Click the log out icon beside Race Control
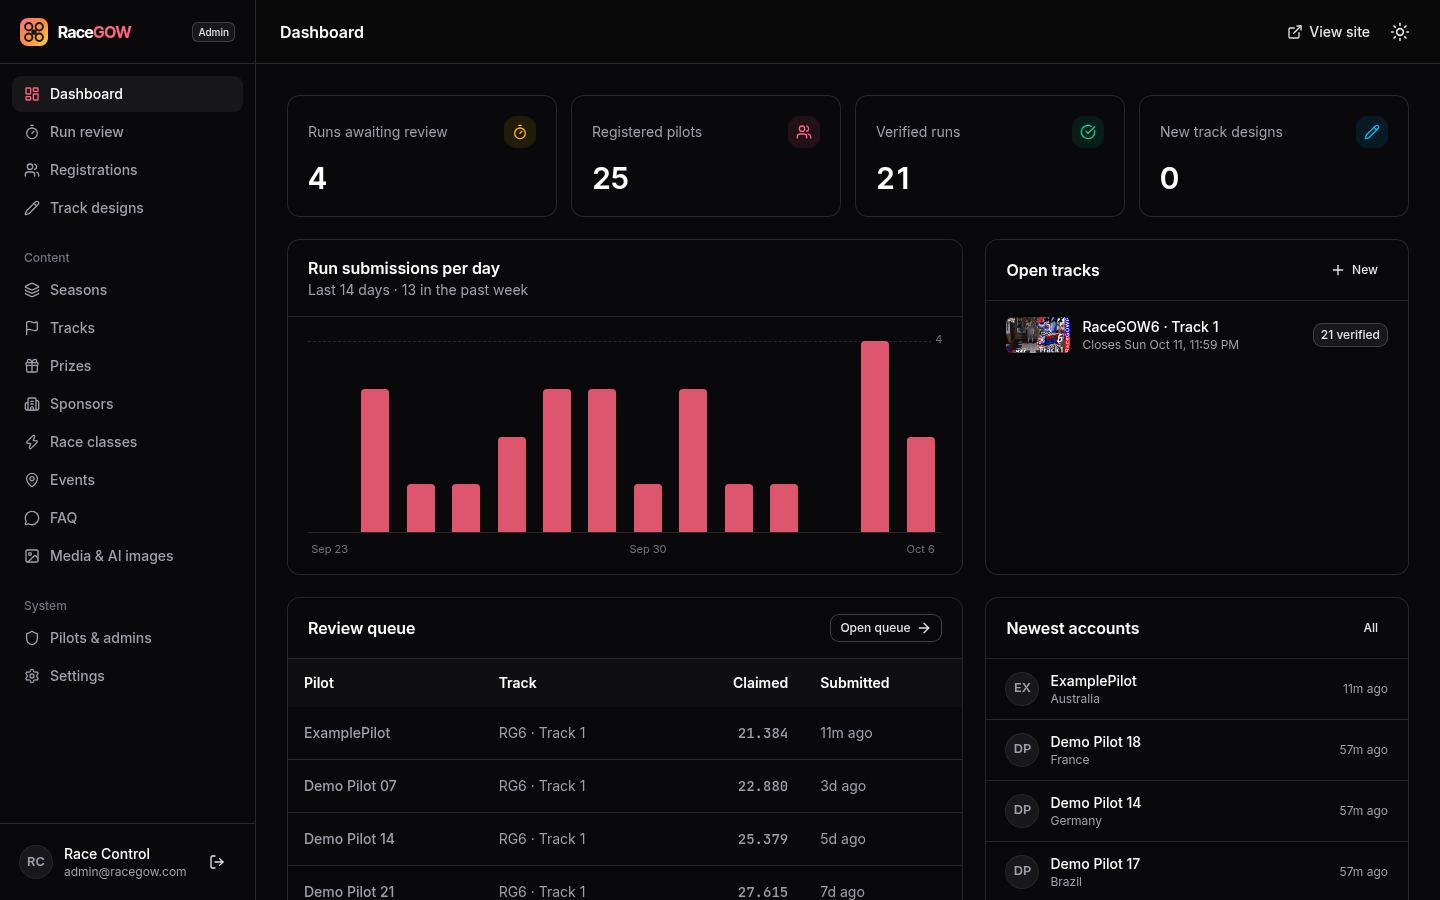This screenshot has width=1440, height=900. click(217, 862)
